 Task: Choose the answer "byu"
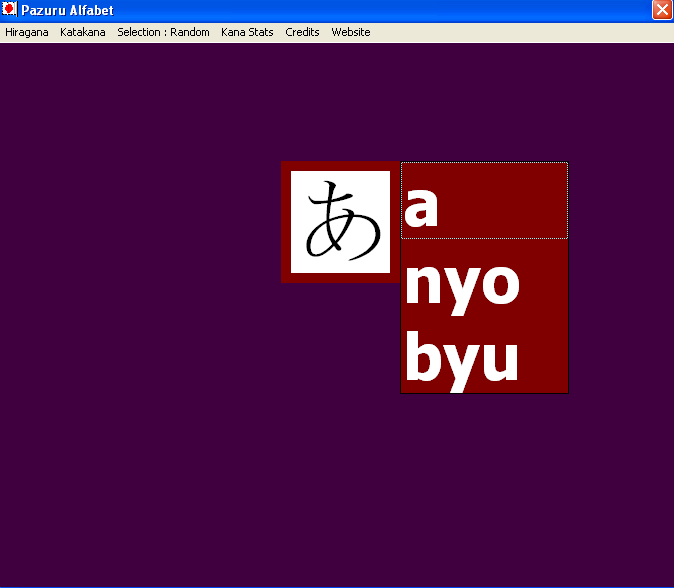tap(484, 354)
